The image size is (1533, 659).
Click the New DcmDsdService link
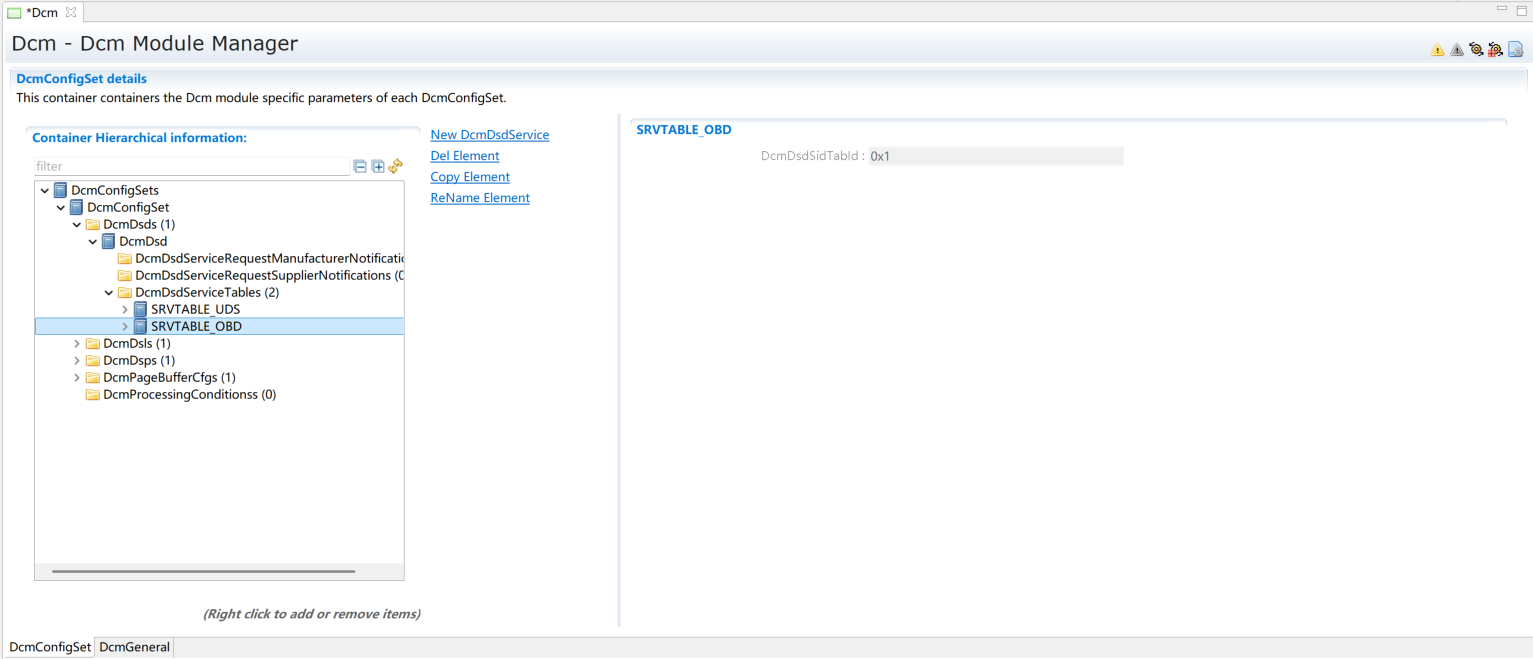coord(489,135)
